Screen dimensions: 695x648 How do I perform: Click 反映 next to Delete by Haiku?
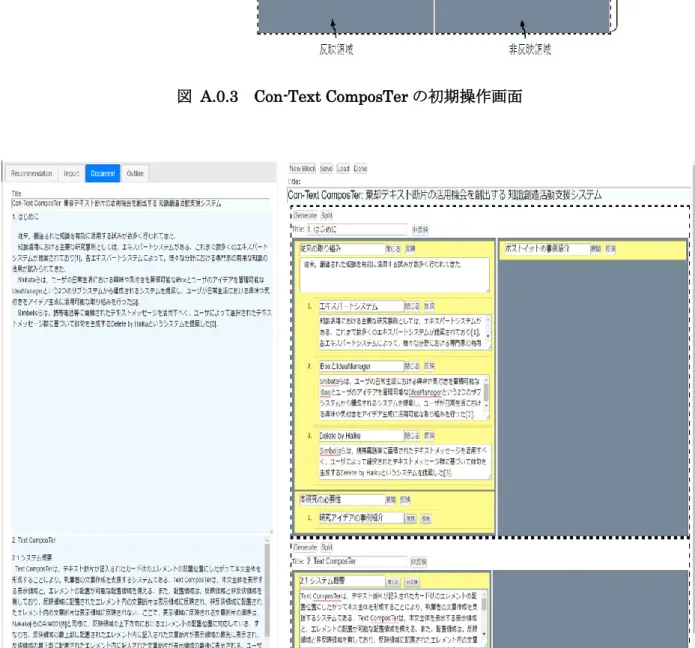pyautogui.click(x=429, y=436)
